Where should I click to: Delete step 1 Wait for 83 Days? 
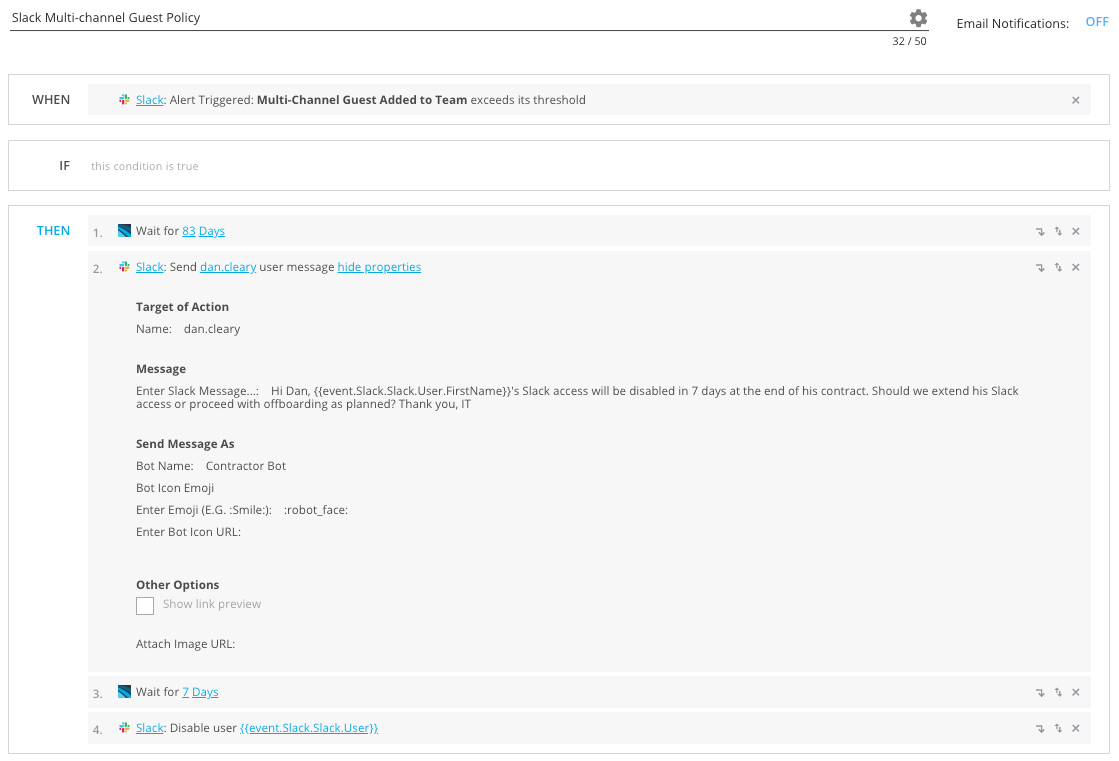click(x=1075, y=231)
